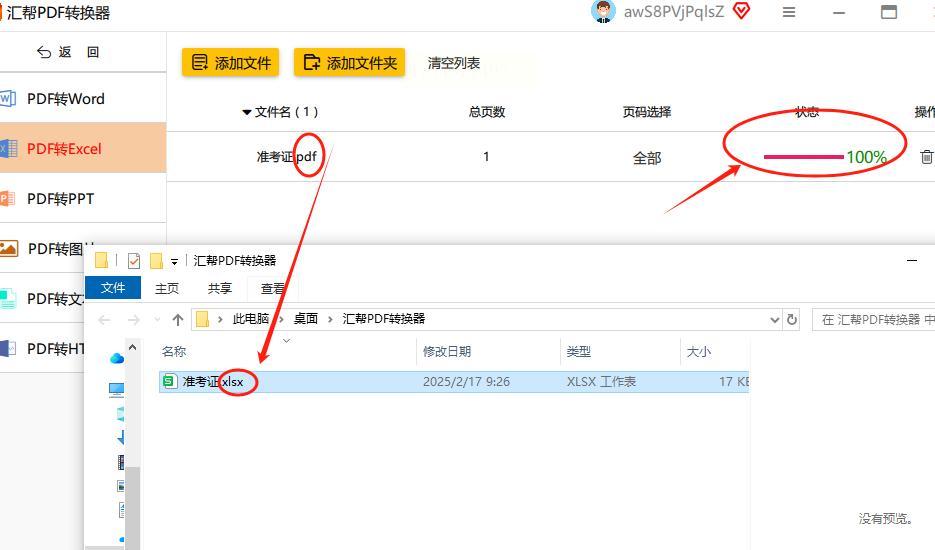Click the This PC monitor icon in navigation pane
The width and height of the screenshot is (935, 550).
(x=116, y=390)
